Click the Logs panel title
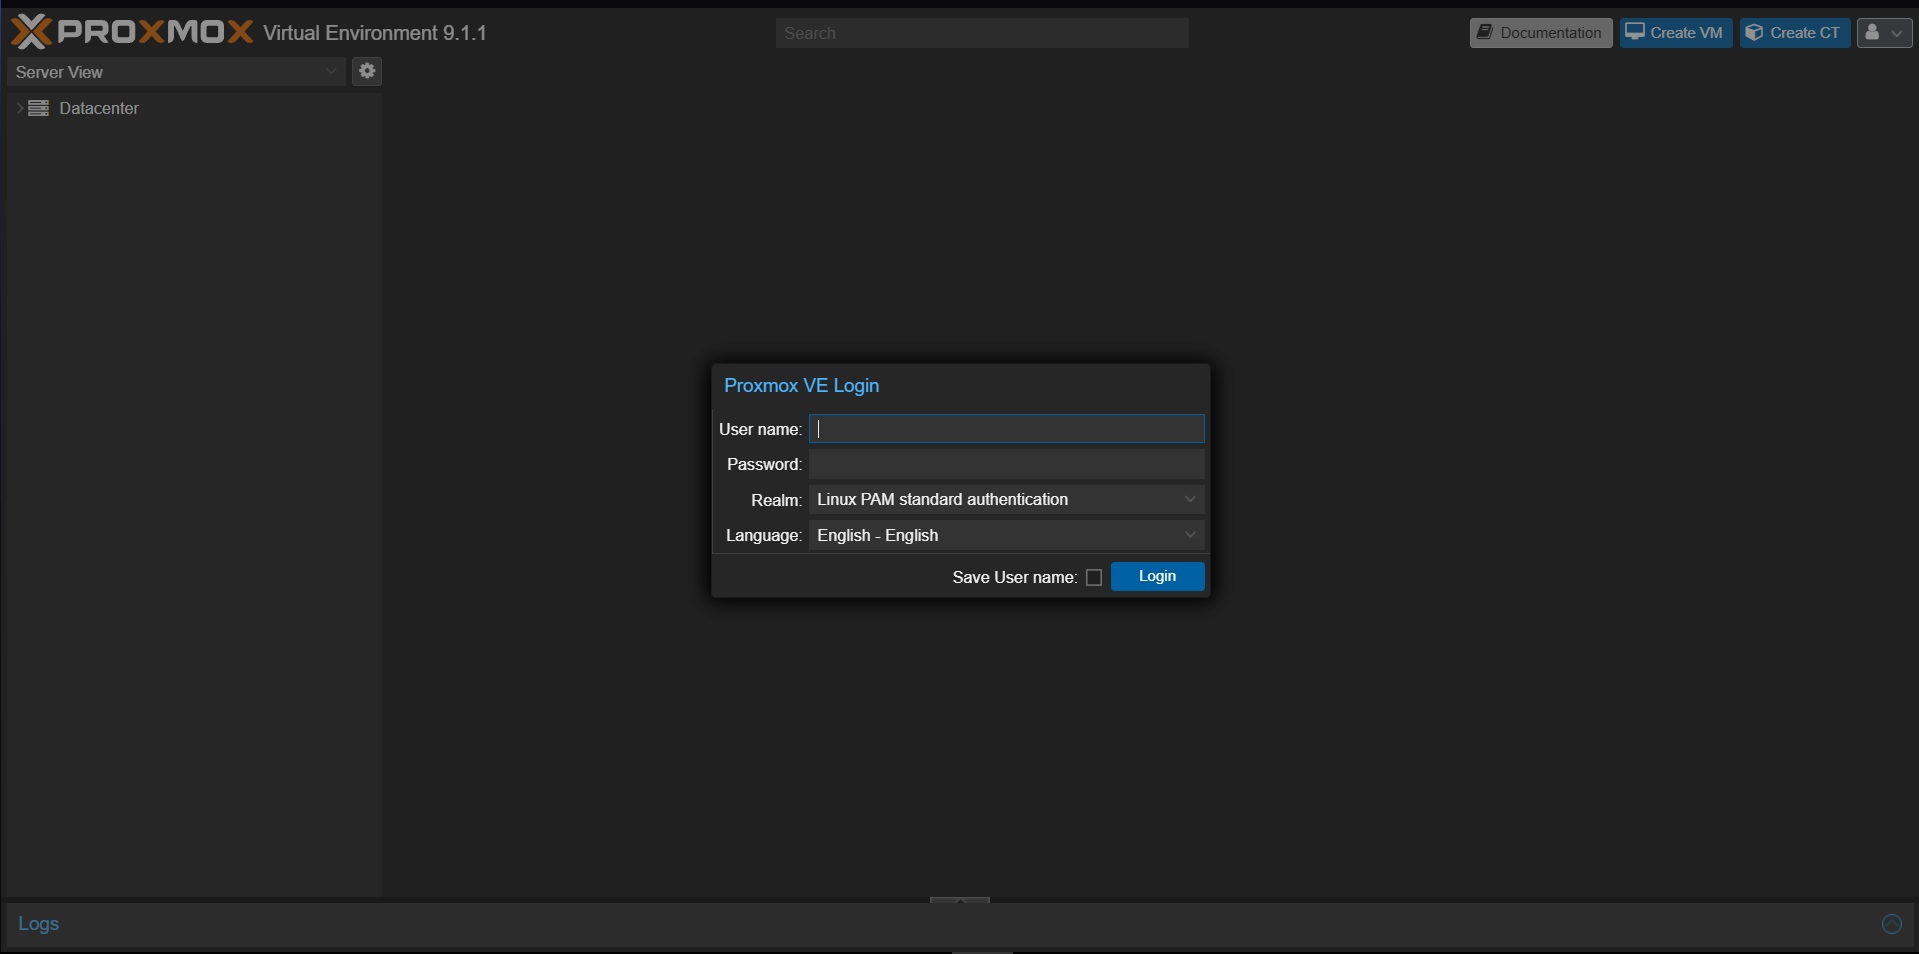The width and height of the screenshot is (1919, 954). [x=38, y=924]
